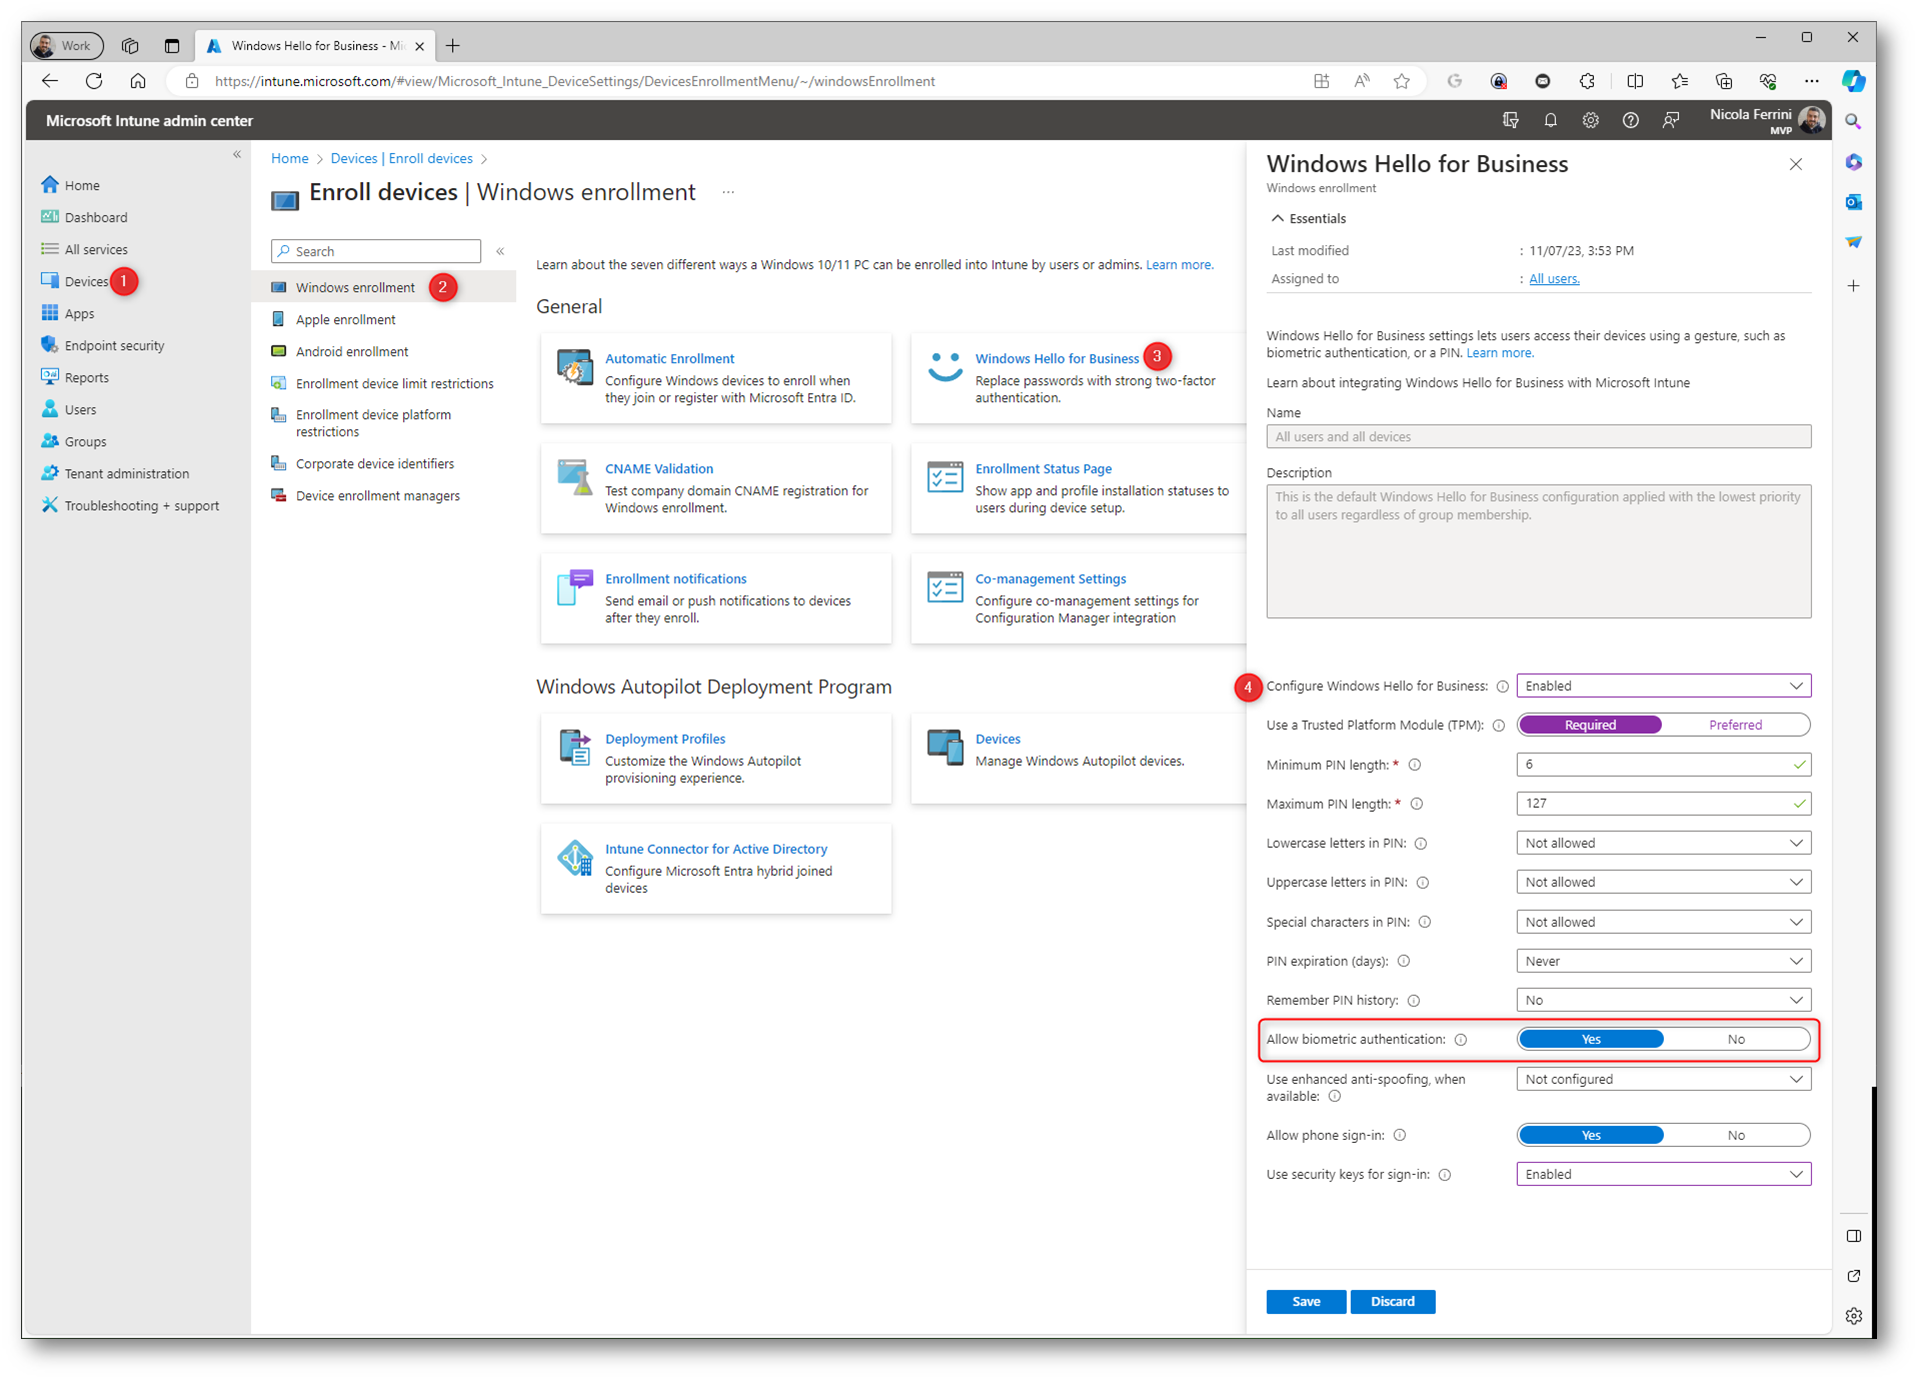Close the Windows Hello for Business panel

pos(1795,164)
